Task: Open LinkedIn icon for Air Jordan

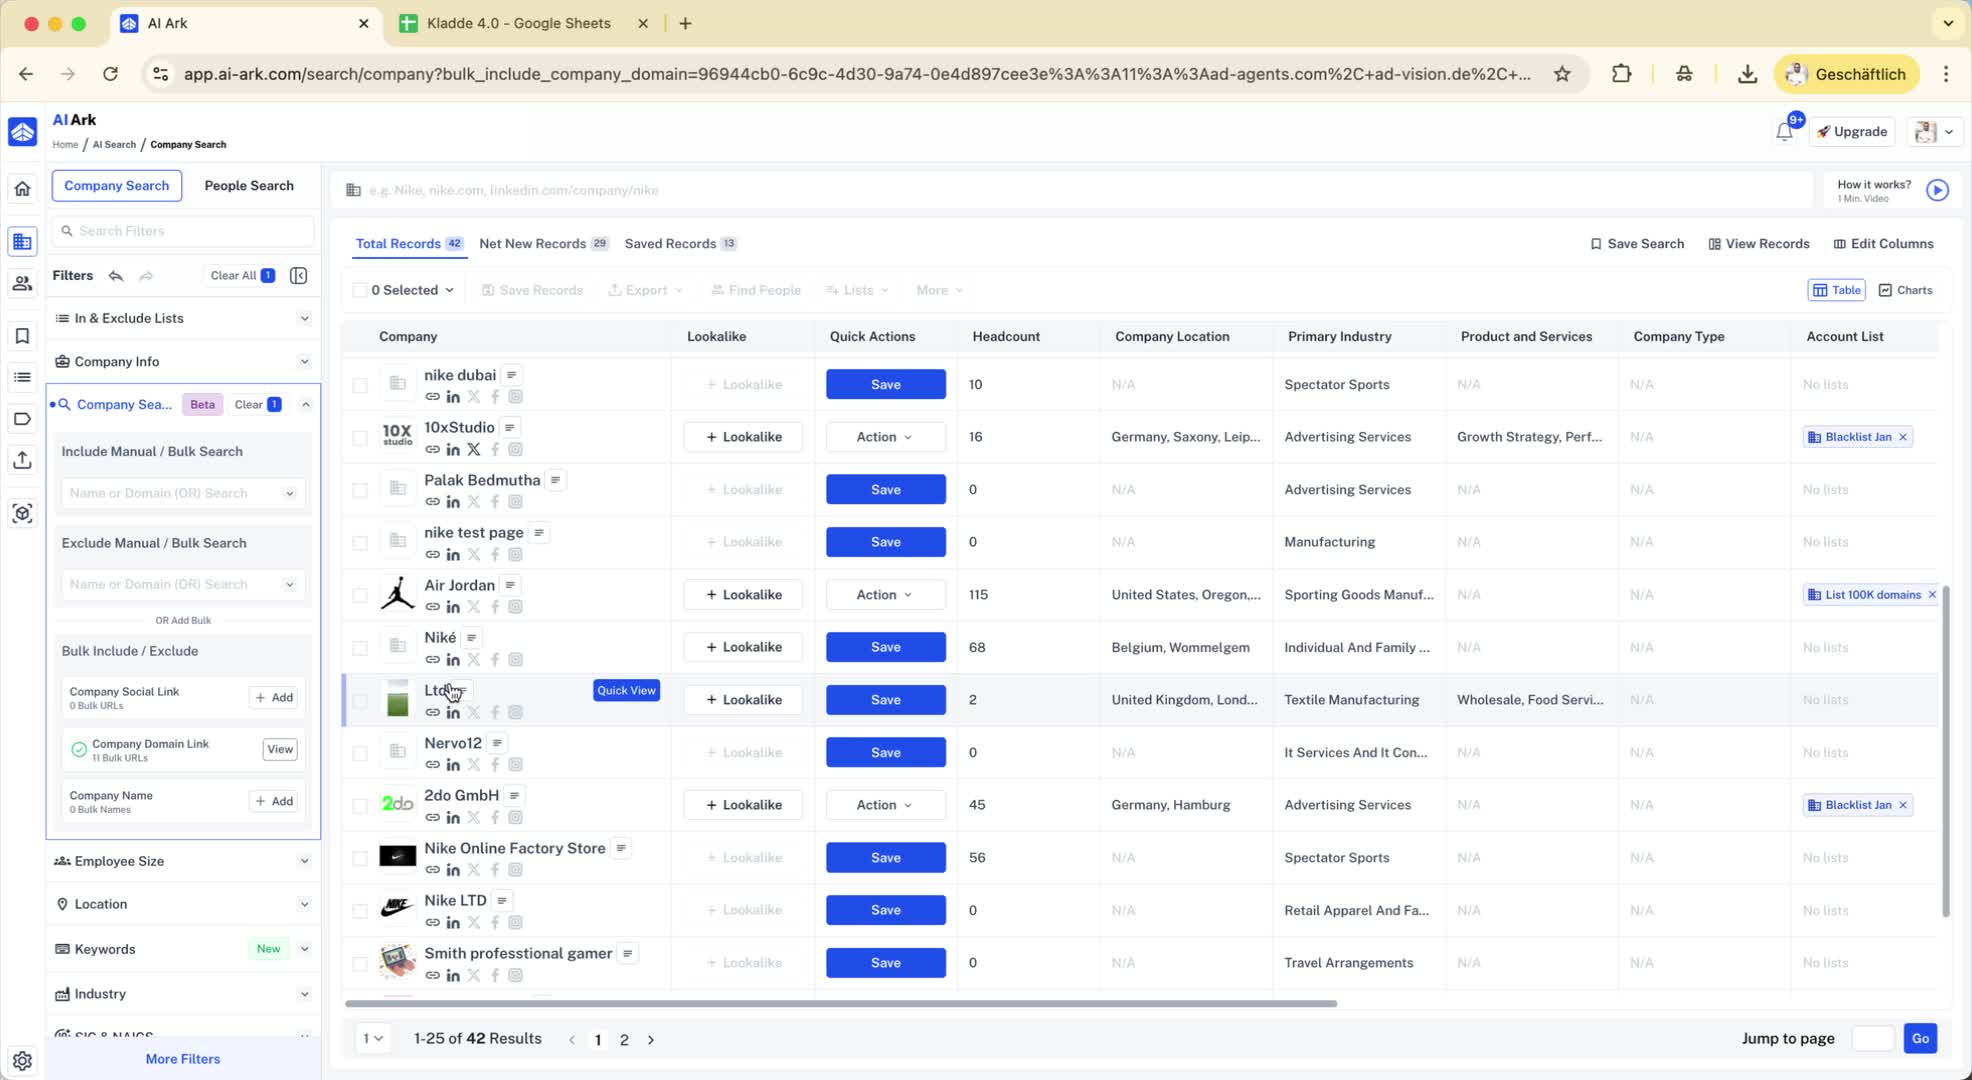Action: 453,607
